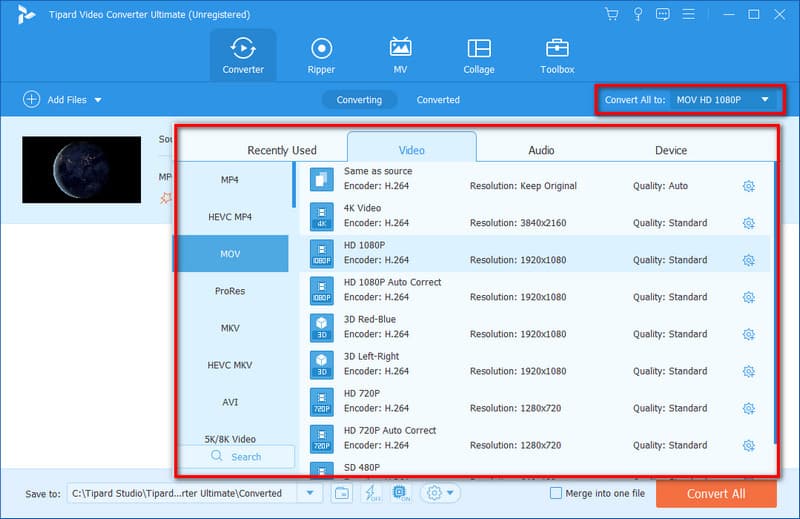Open settings gear for 4K Video
The image size is (800, 519).
pos(748,223)
